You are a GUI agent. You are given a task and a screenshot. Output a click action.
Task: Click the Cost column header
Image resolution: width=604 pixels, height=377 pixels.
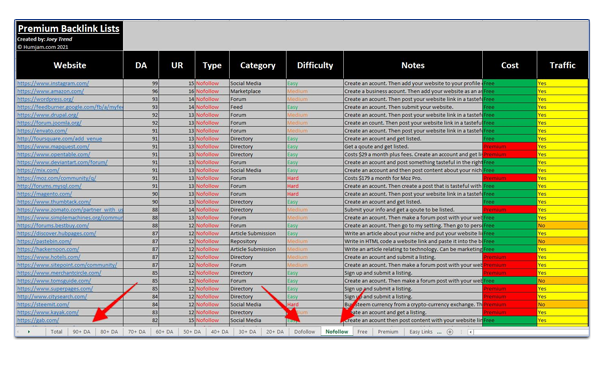coord(510,65)
